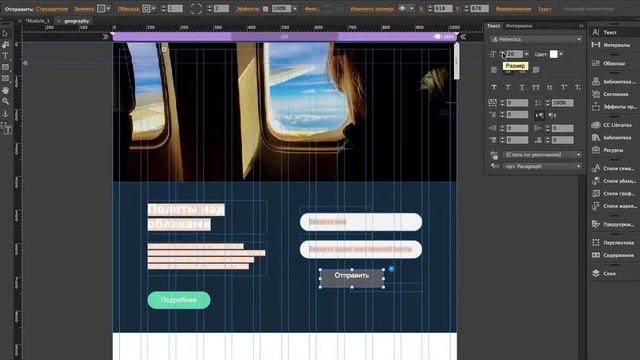Viewport: 640px width, 360px height.
Task: Set left-to-right paragraph direction
Action: point(539,116)
